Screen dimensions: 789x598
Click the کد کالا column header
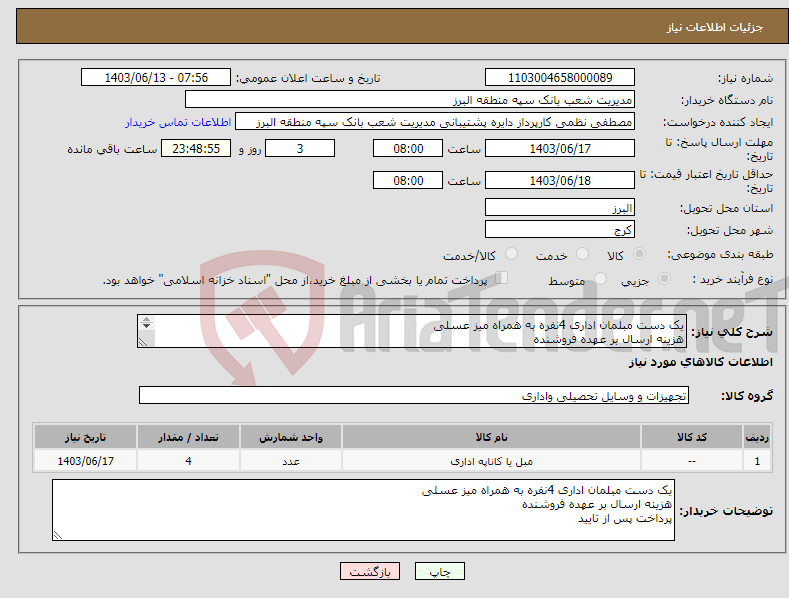(692, 437)
